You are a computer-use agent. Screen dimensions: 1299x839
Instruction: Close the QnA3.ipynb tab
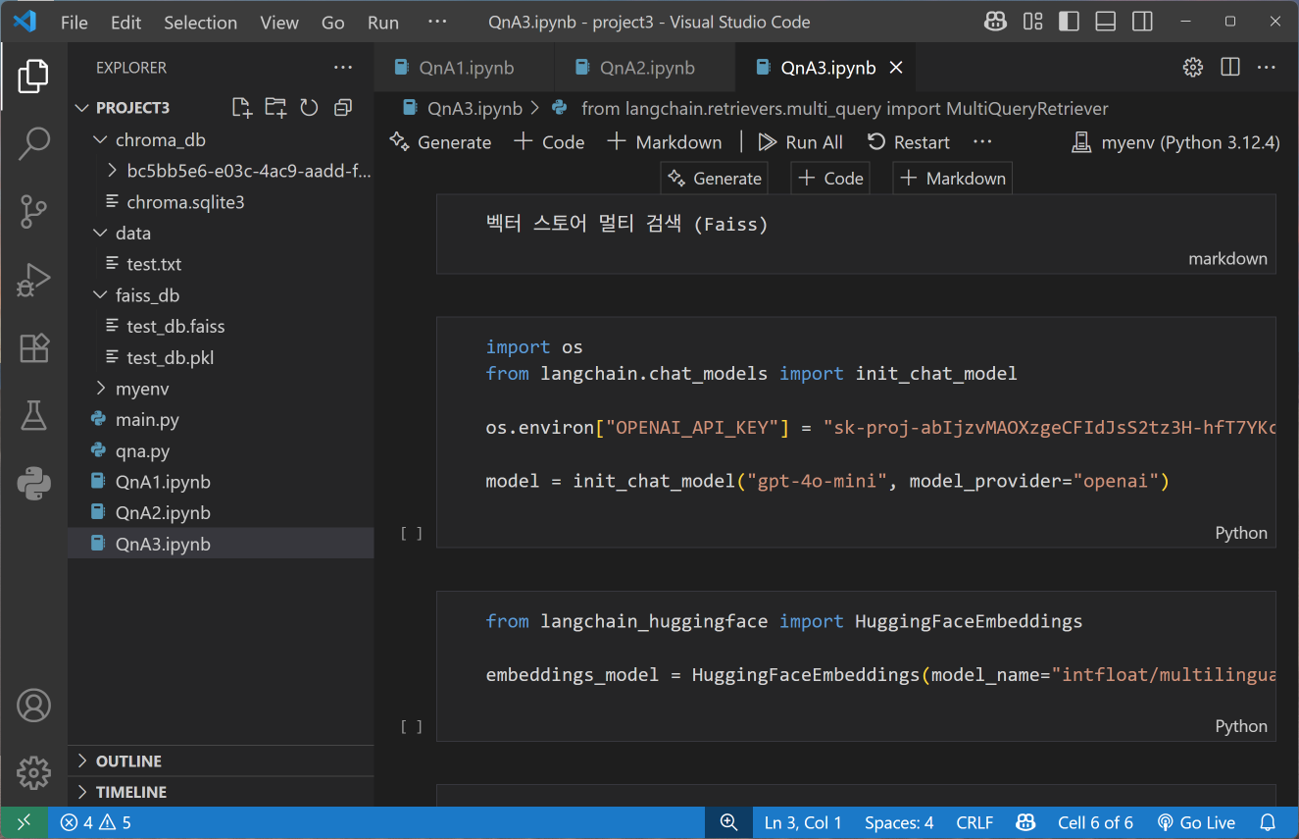click(x=896, y=68)
